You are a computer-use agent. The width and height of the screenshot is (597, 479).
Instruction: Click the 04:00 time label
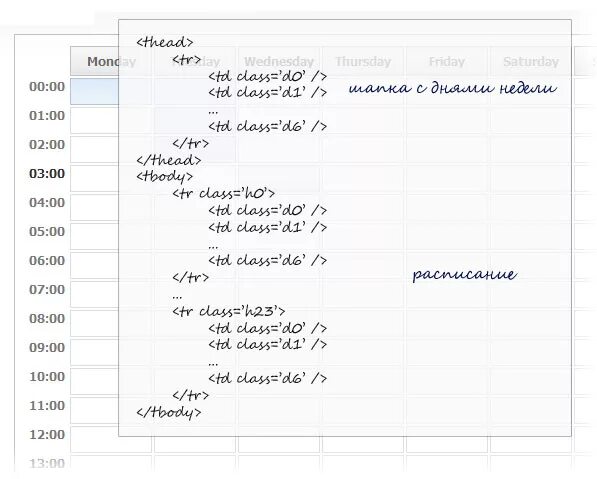[47, 202]
